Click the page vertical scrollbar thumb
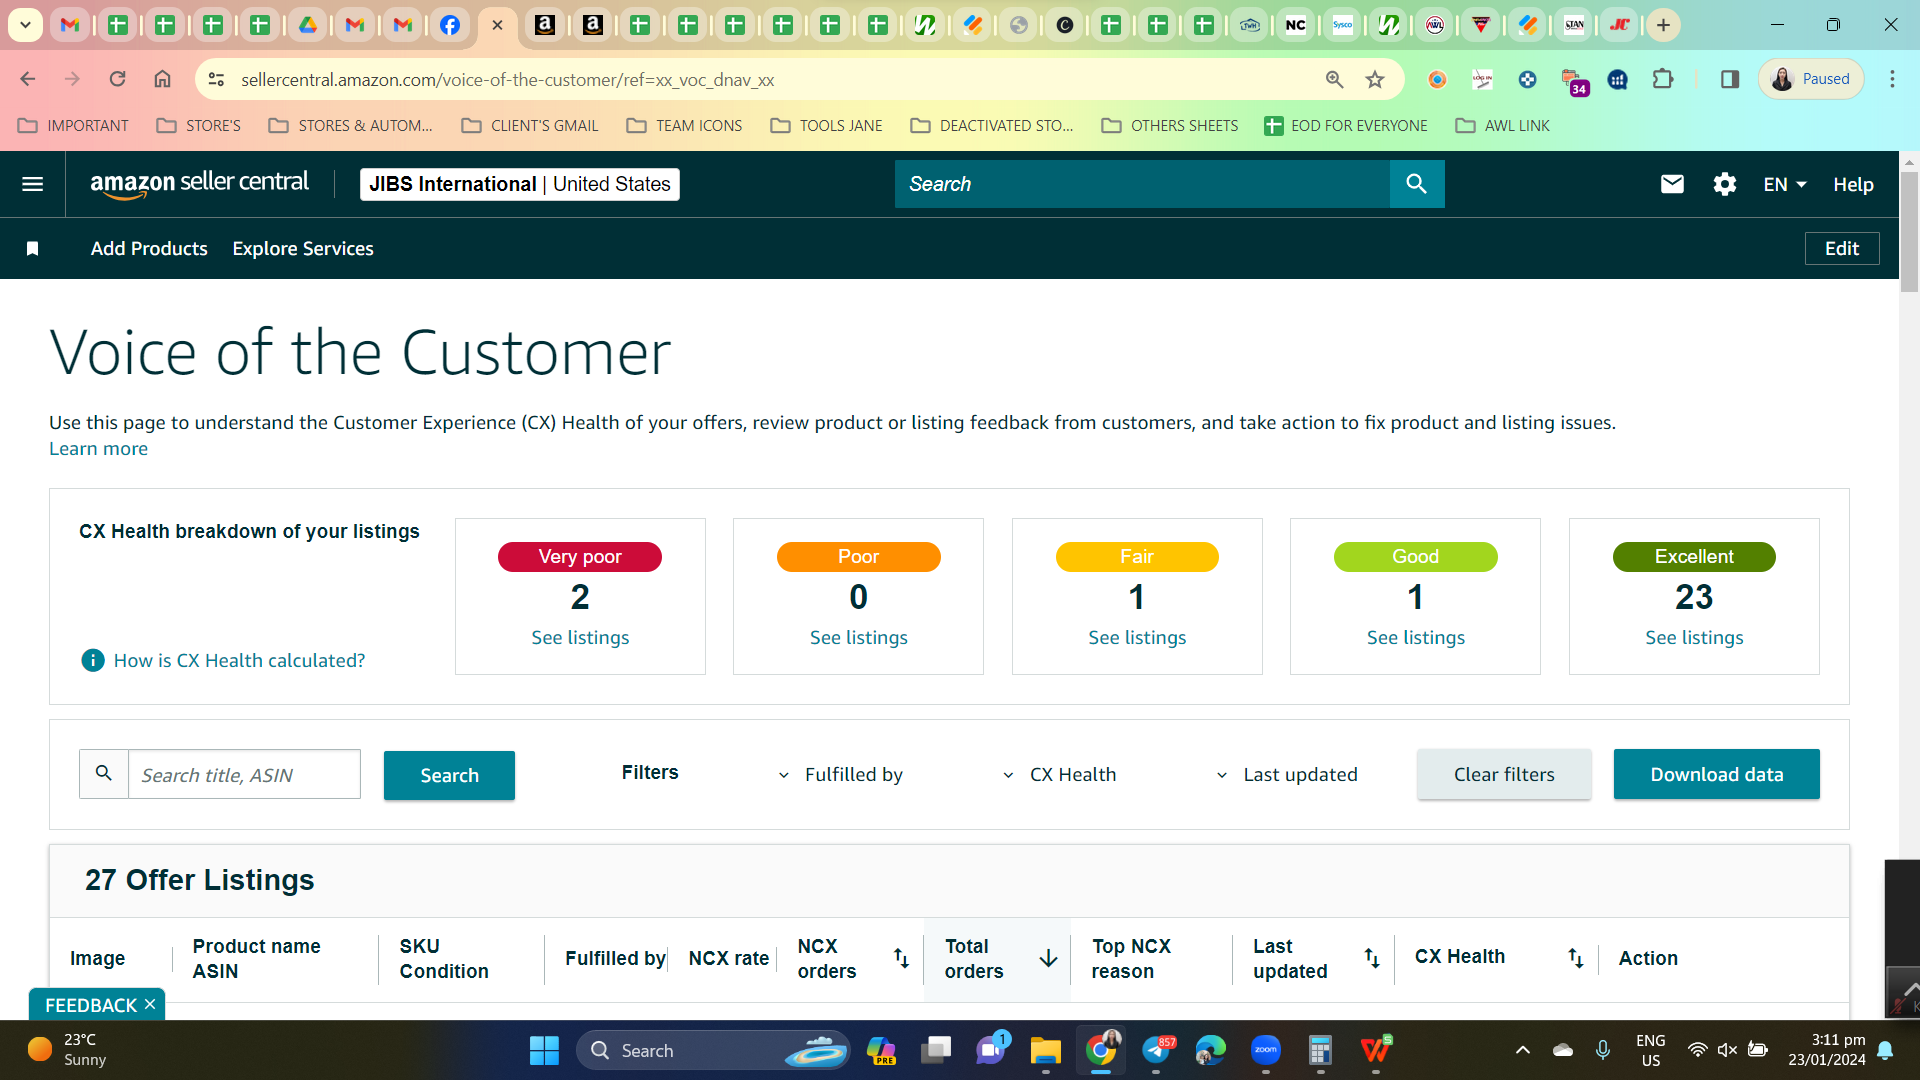Image resolution: width=1920 pixels, height=1080 pixels. (1909, 231)
